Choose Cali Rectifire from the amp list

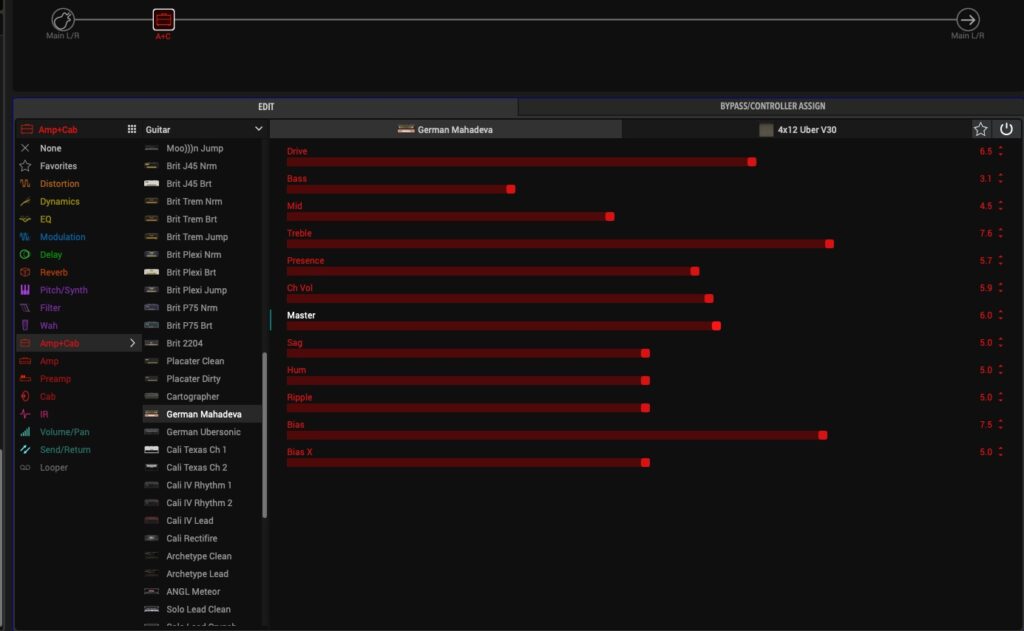pyautogui.click(x=191, y=539)
